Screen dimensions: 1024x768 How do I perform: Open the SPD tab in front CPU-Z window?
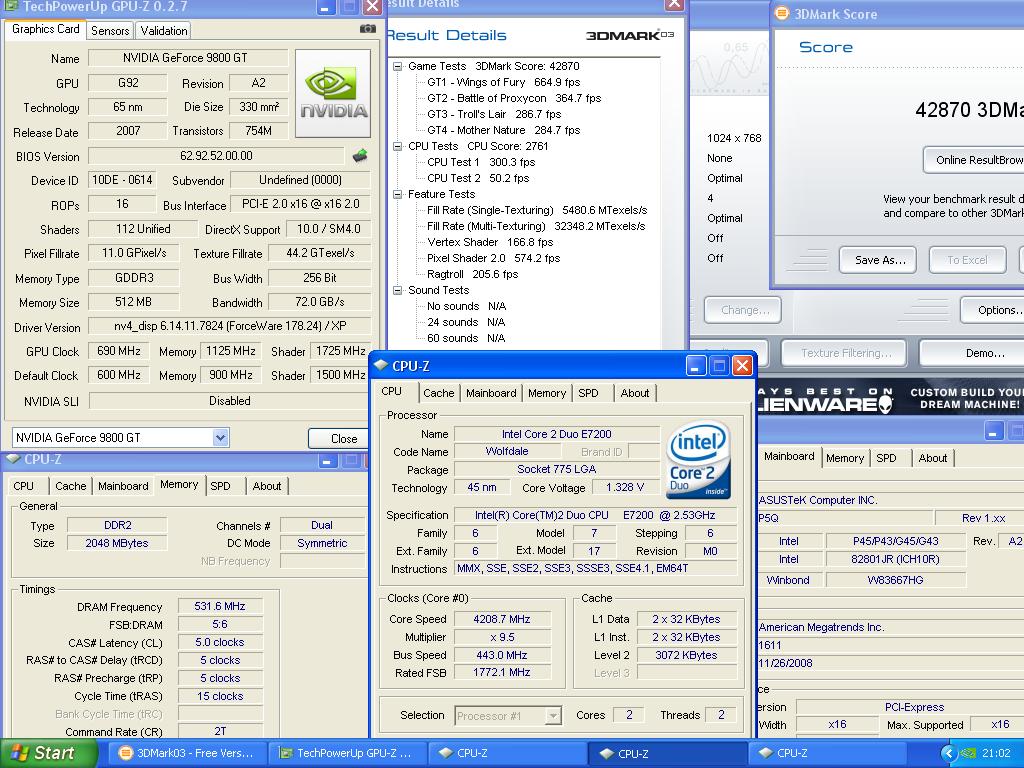point(588,393)
